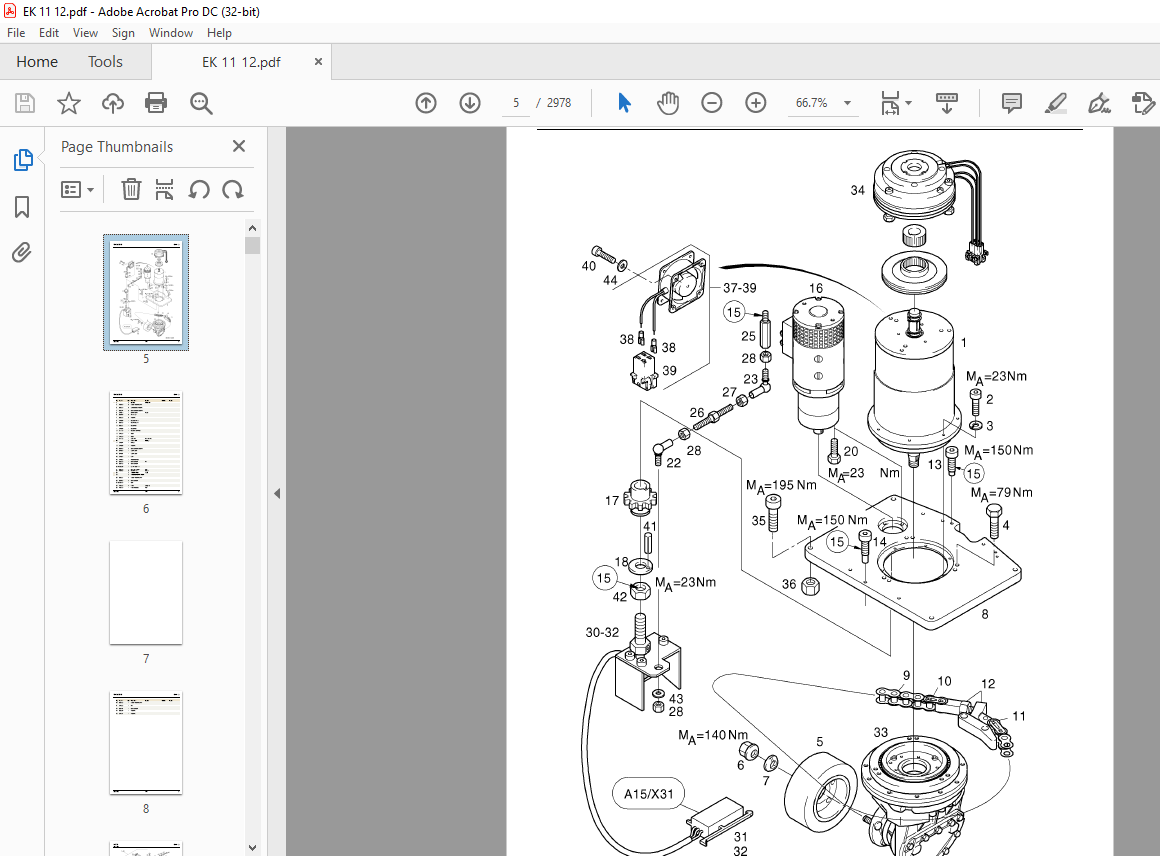Click the A15/X31 label in diagram
Image resolution: width=1160 pixels, height=856 pixels.
(x=649, y=794)
